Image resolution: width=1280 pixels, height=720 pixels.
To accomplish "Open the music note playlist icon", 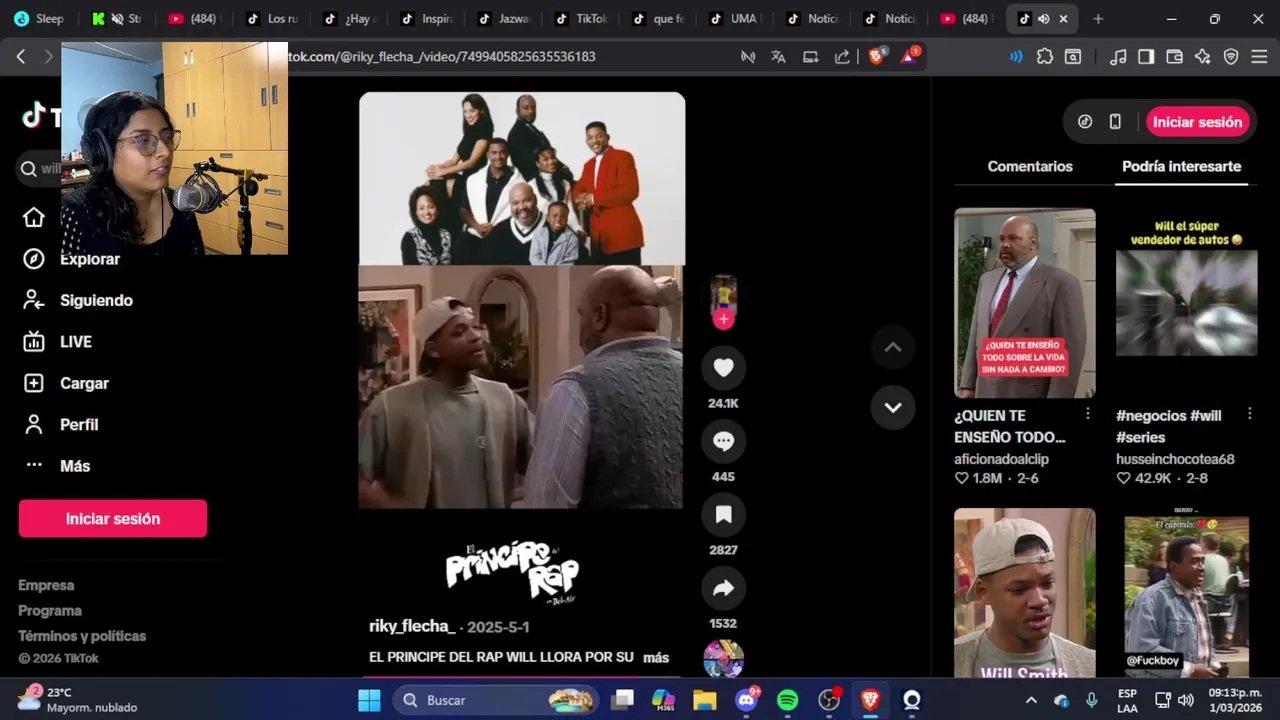I will pos(1118,57).
